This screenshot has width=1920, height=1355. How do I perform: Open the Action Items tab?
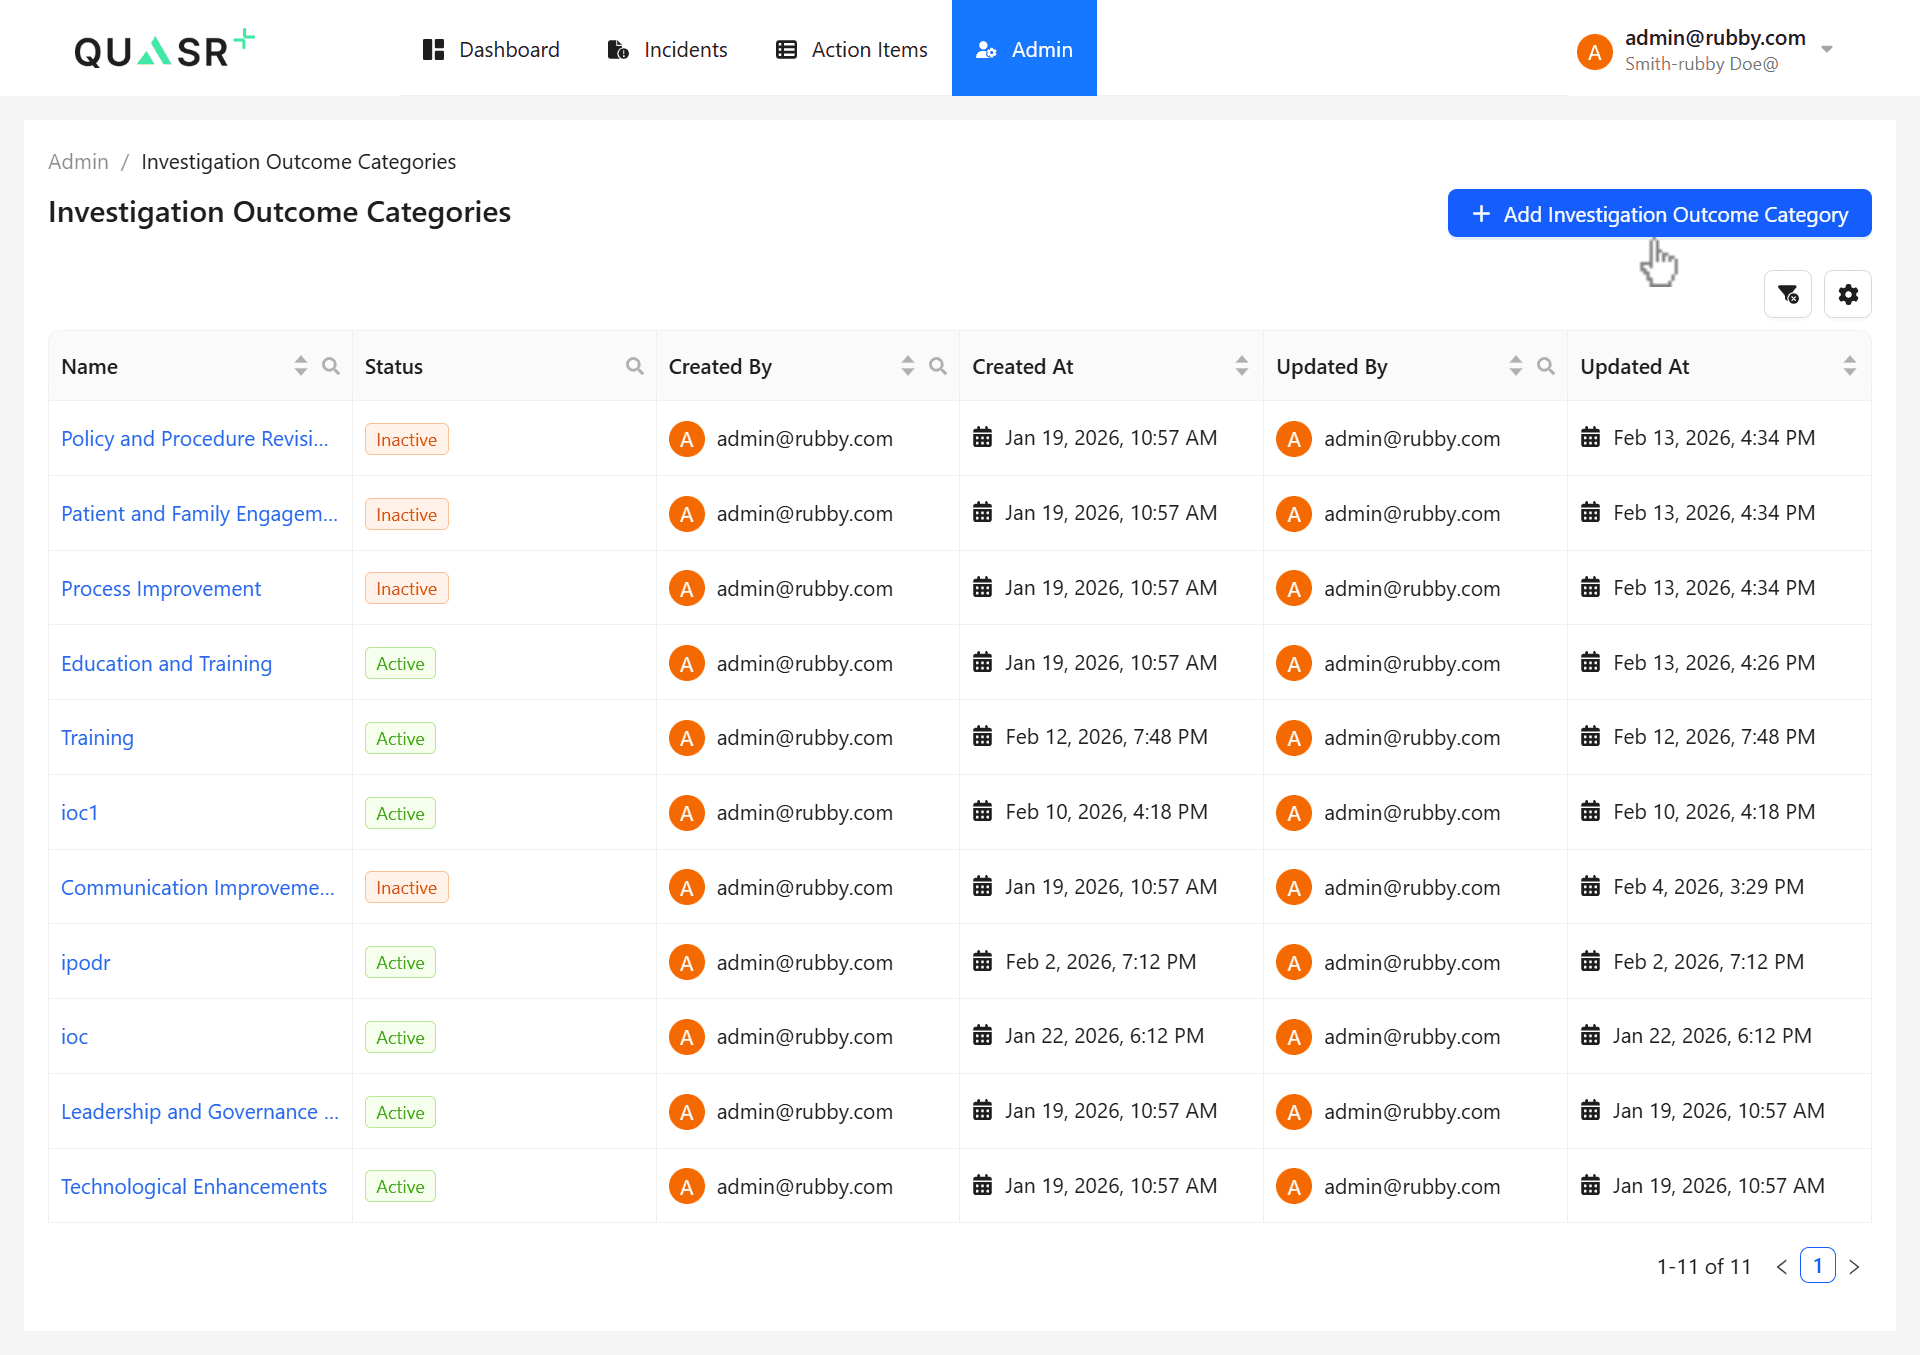pos(852,49)
